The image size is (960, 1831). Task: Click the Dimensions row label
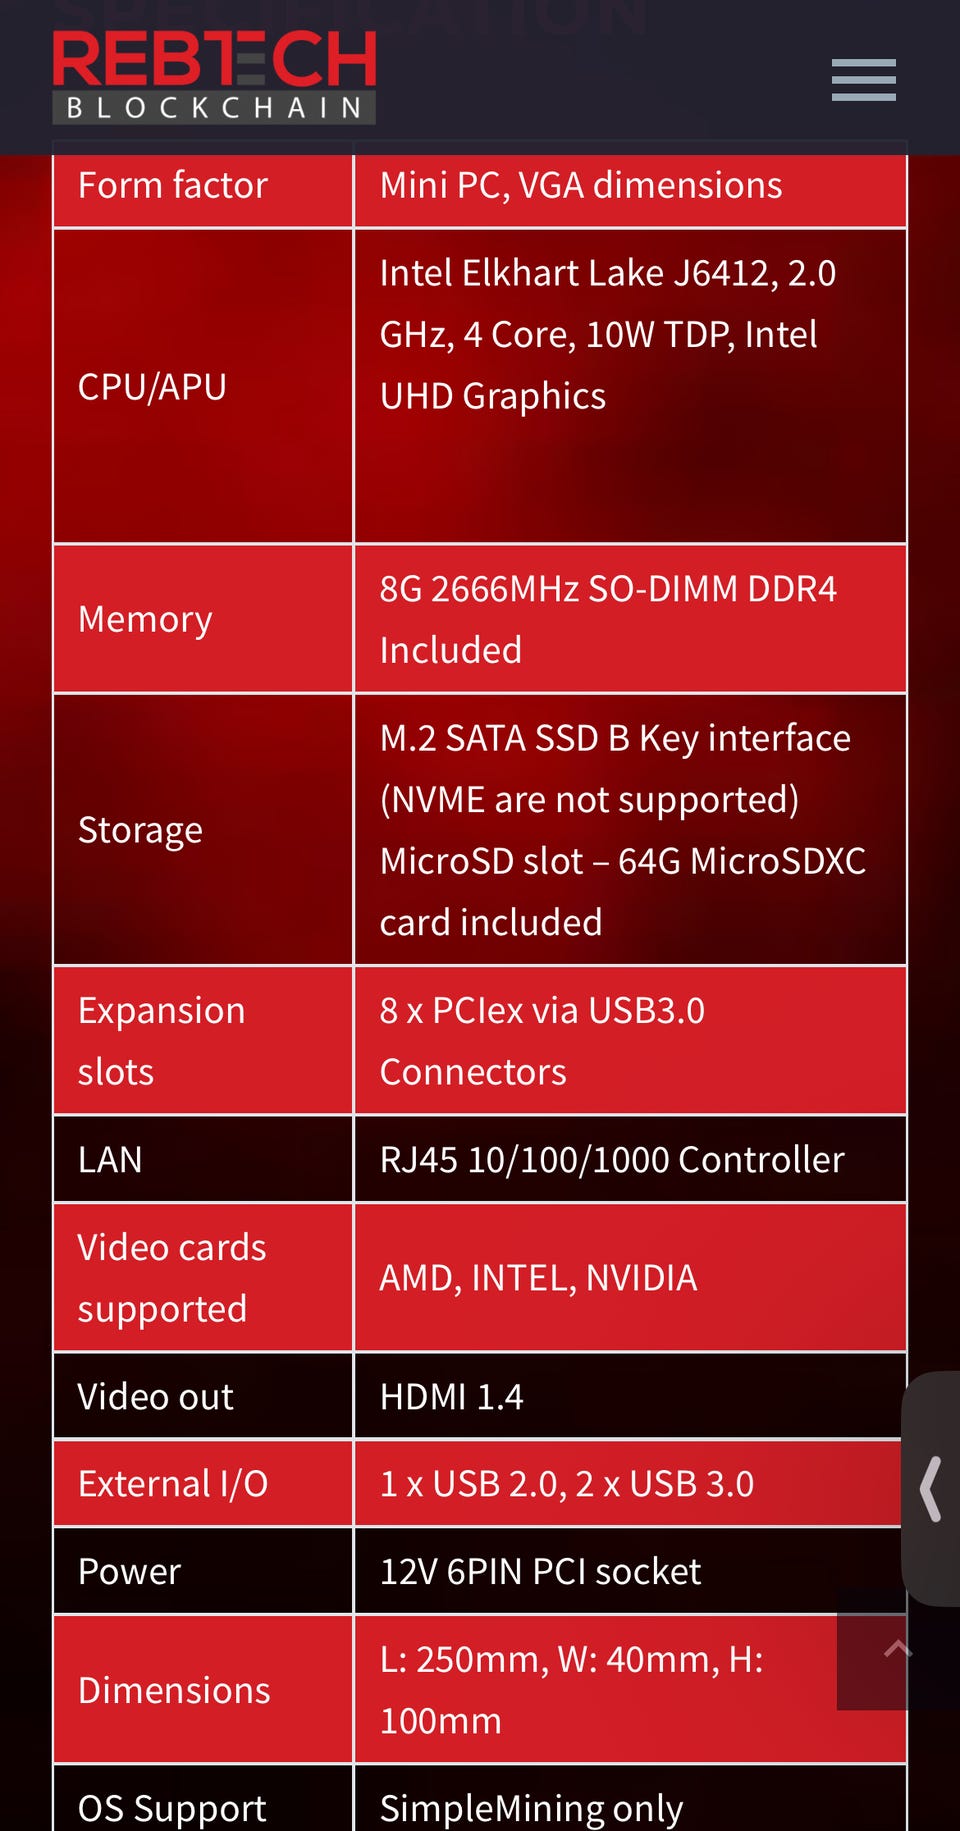click(x=174, y=1690)
